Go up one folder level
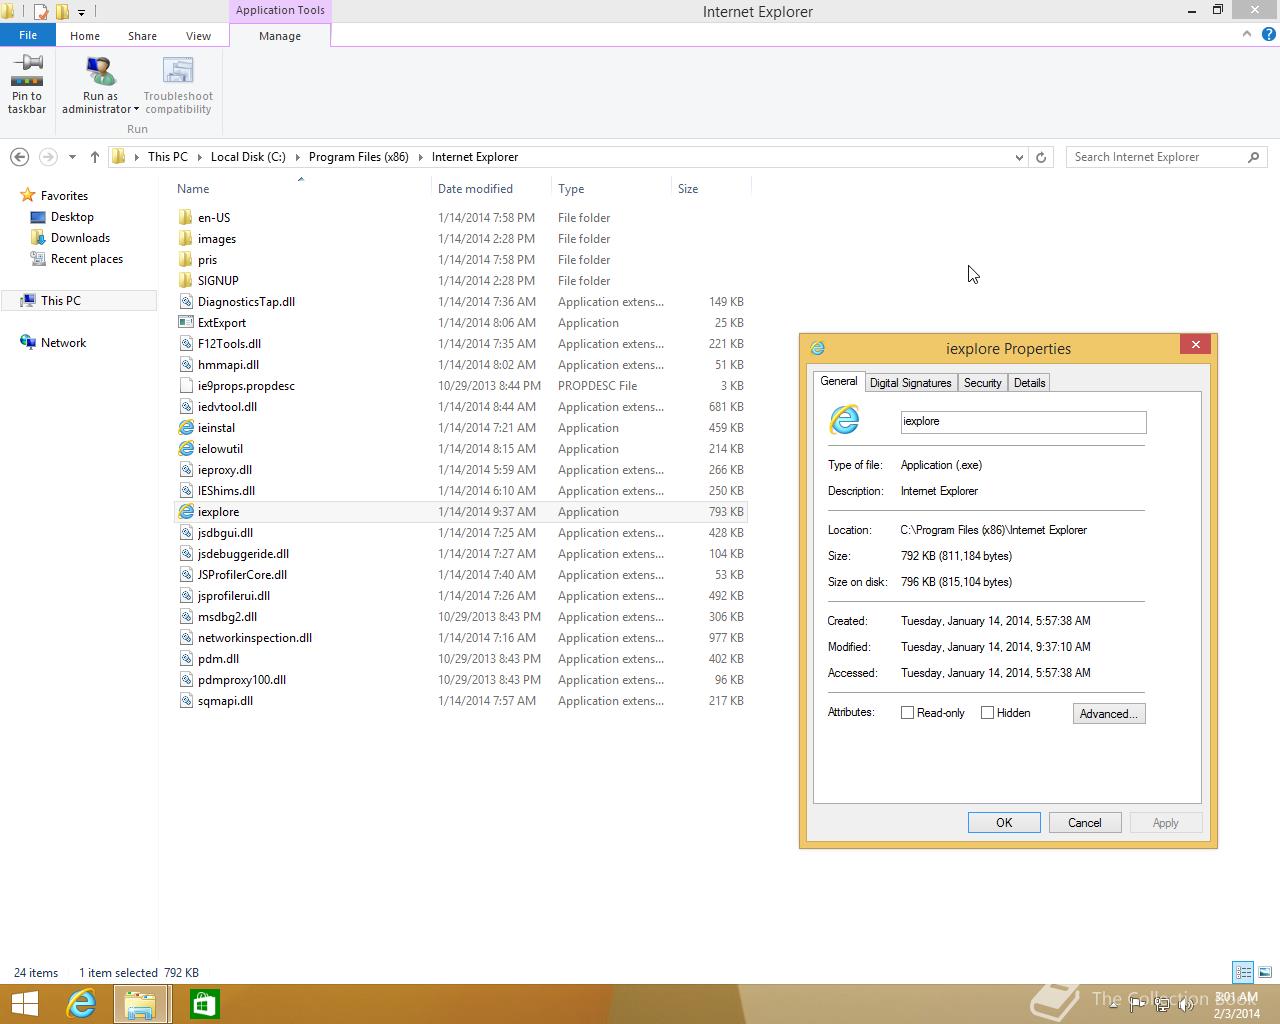Image resolution: width=1280 pixels, height=1024 pixels. pyautogui.click(x=95, y=157)
